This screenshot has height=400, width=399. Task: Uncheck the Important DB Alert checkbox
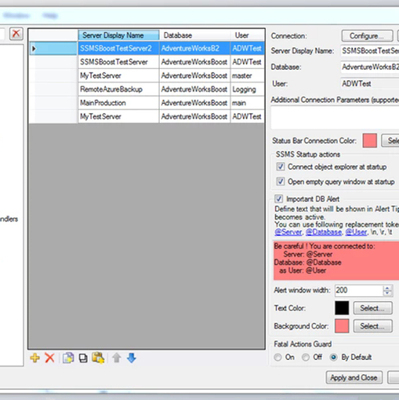279,199
